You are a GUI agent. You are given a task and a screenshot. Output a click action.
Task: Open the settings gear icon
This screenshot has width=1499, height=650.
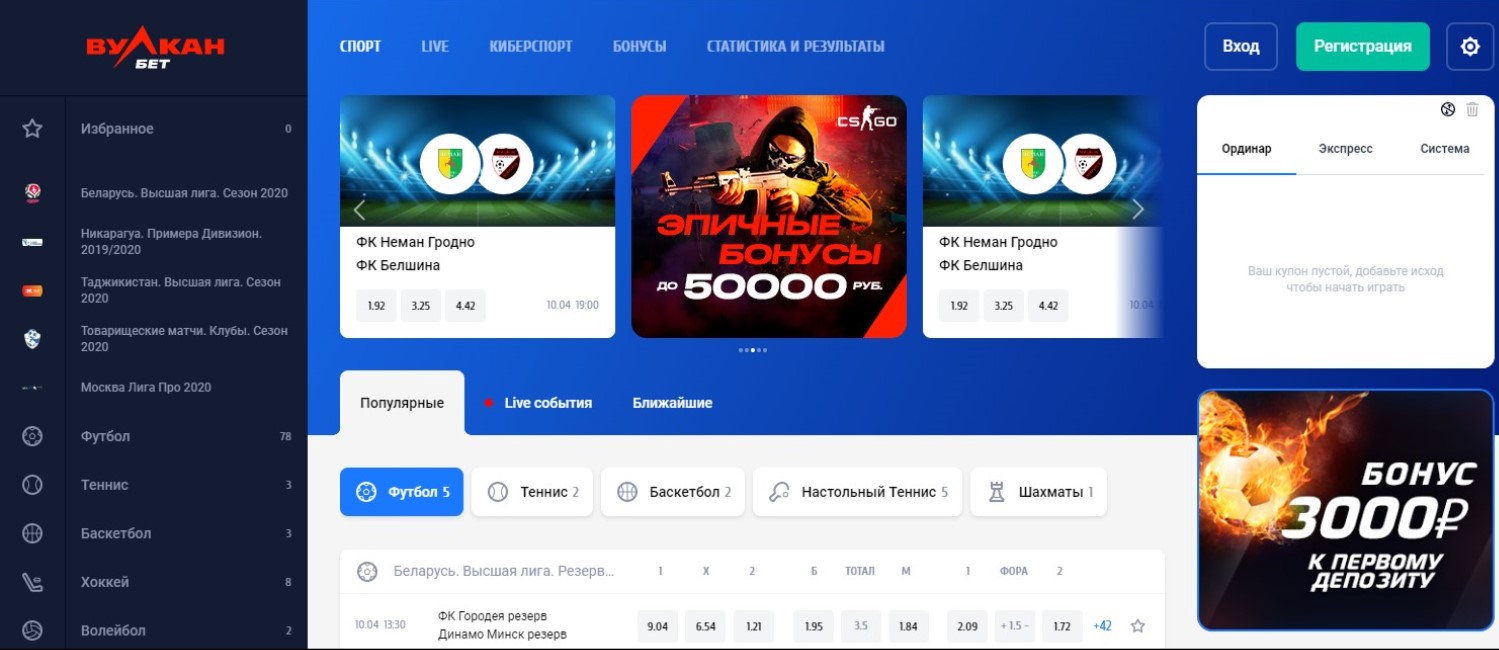pos(1469,46)
